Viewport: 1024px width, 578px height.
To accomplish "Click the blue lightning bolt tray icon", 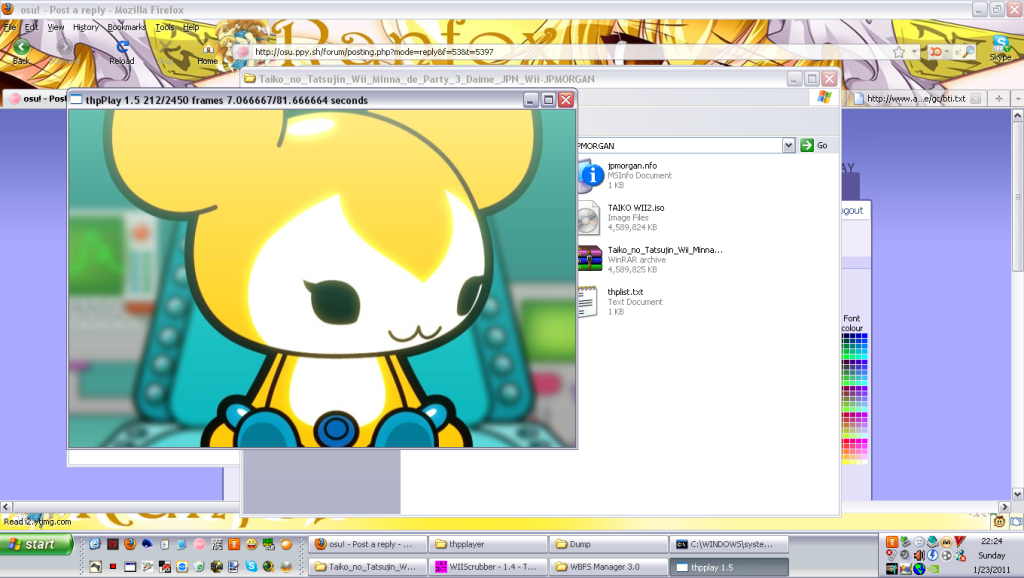I will [x=933, y=555].
